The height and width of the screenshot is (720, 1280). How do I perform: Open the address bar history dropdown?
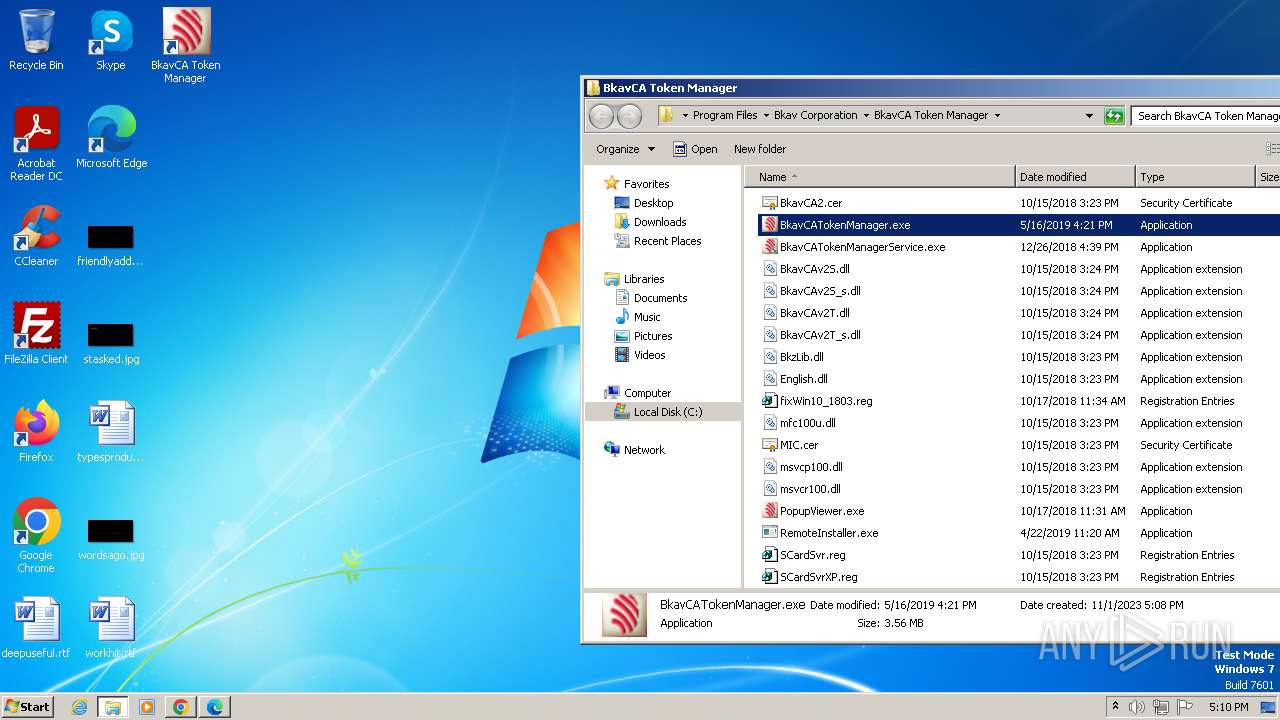[x=1089, y=116]
